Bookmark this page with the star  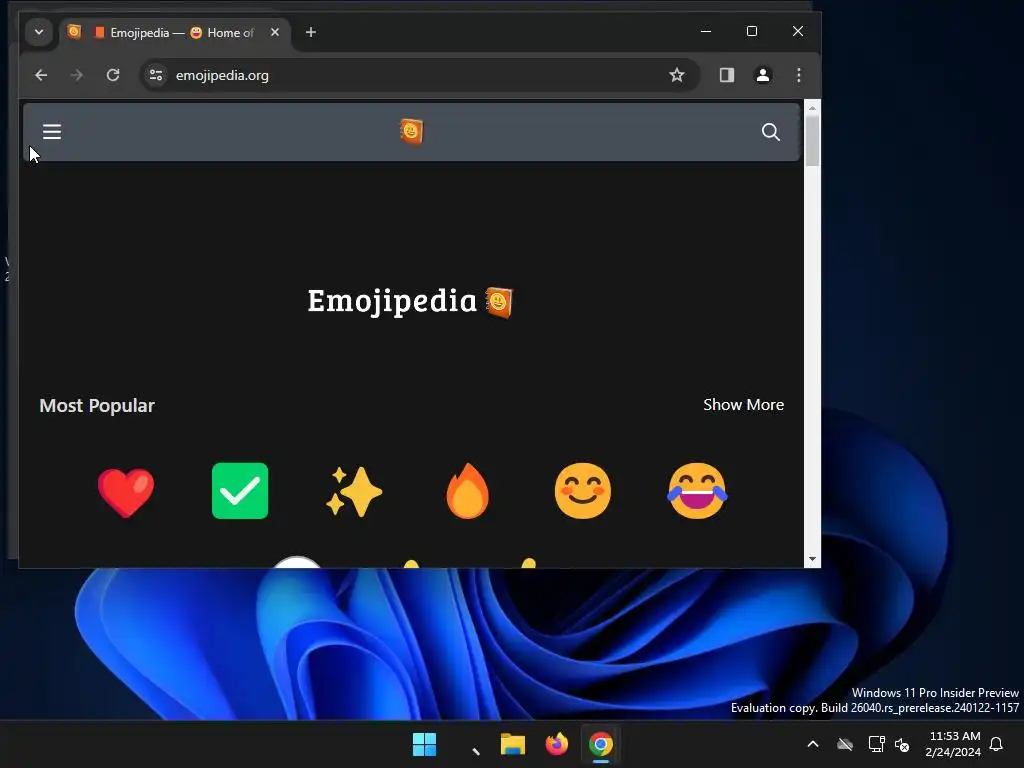coord(677,75)
